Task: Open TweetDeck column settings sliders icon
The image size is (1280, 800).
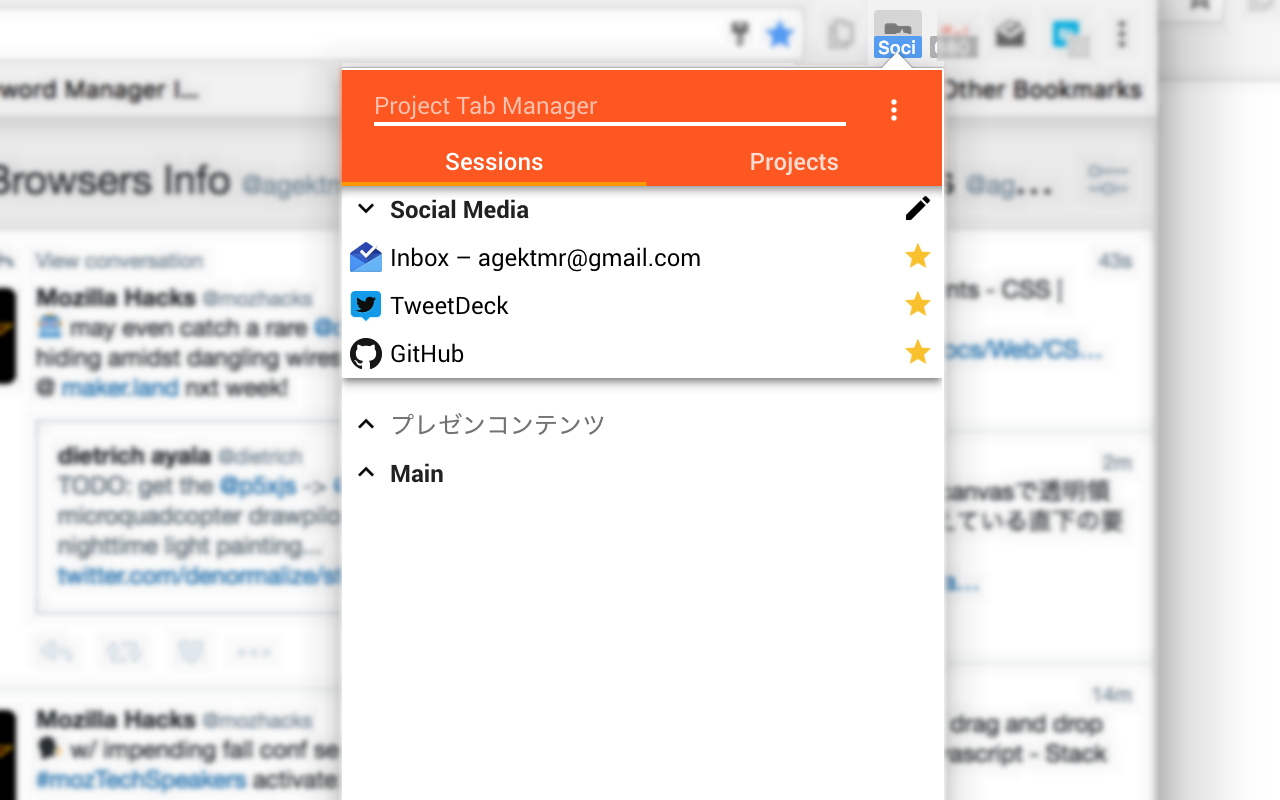Action: [x=1108, y=180]
